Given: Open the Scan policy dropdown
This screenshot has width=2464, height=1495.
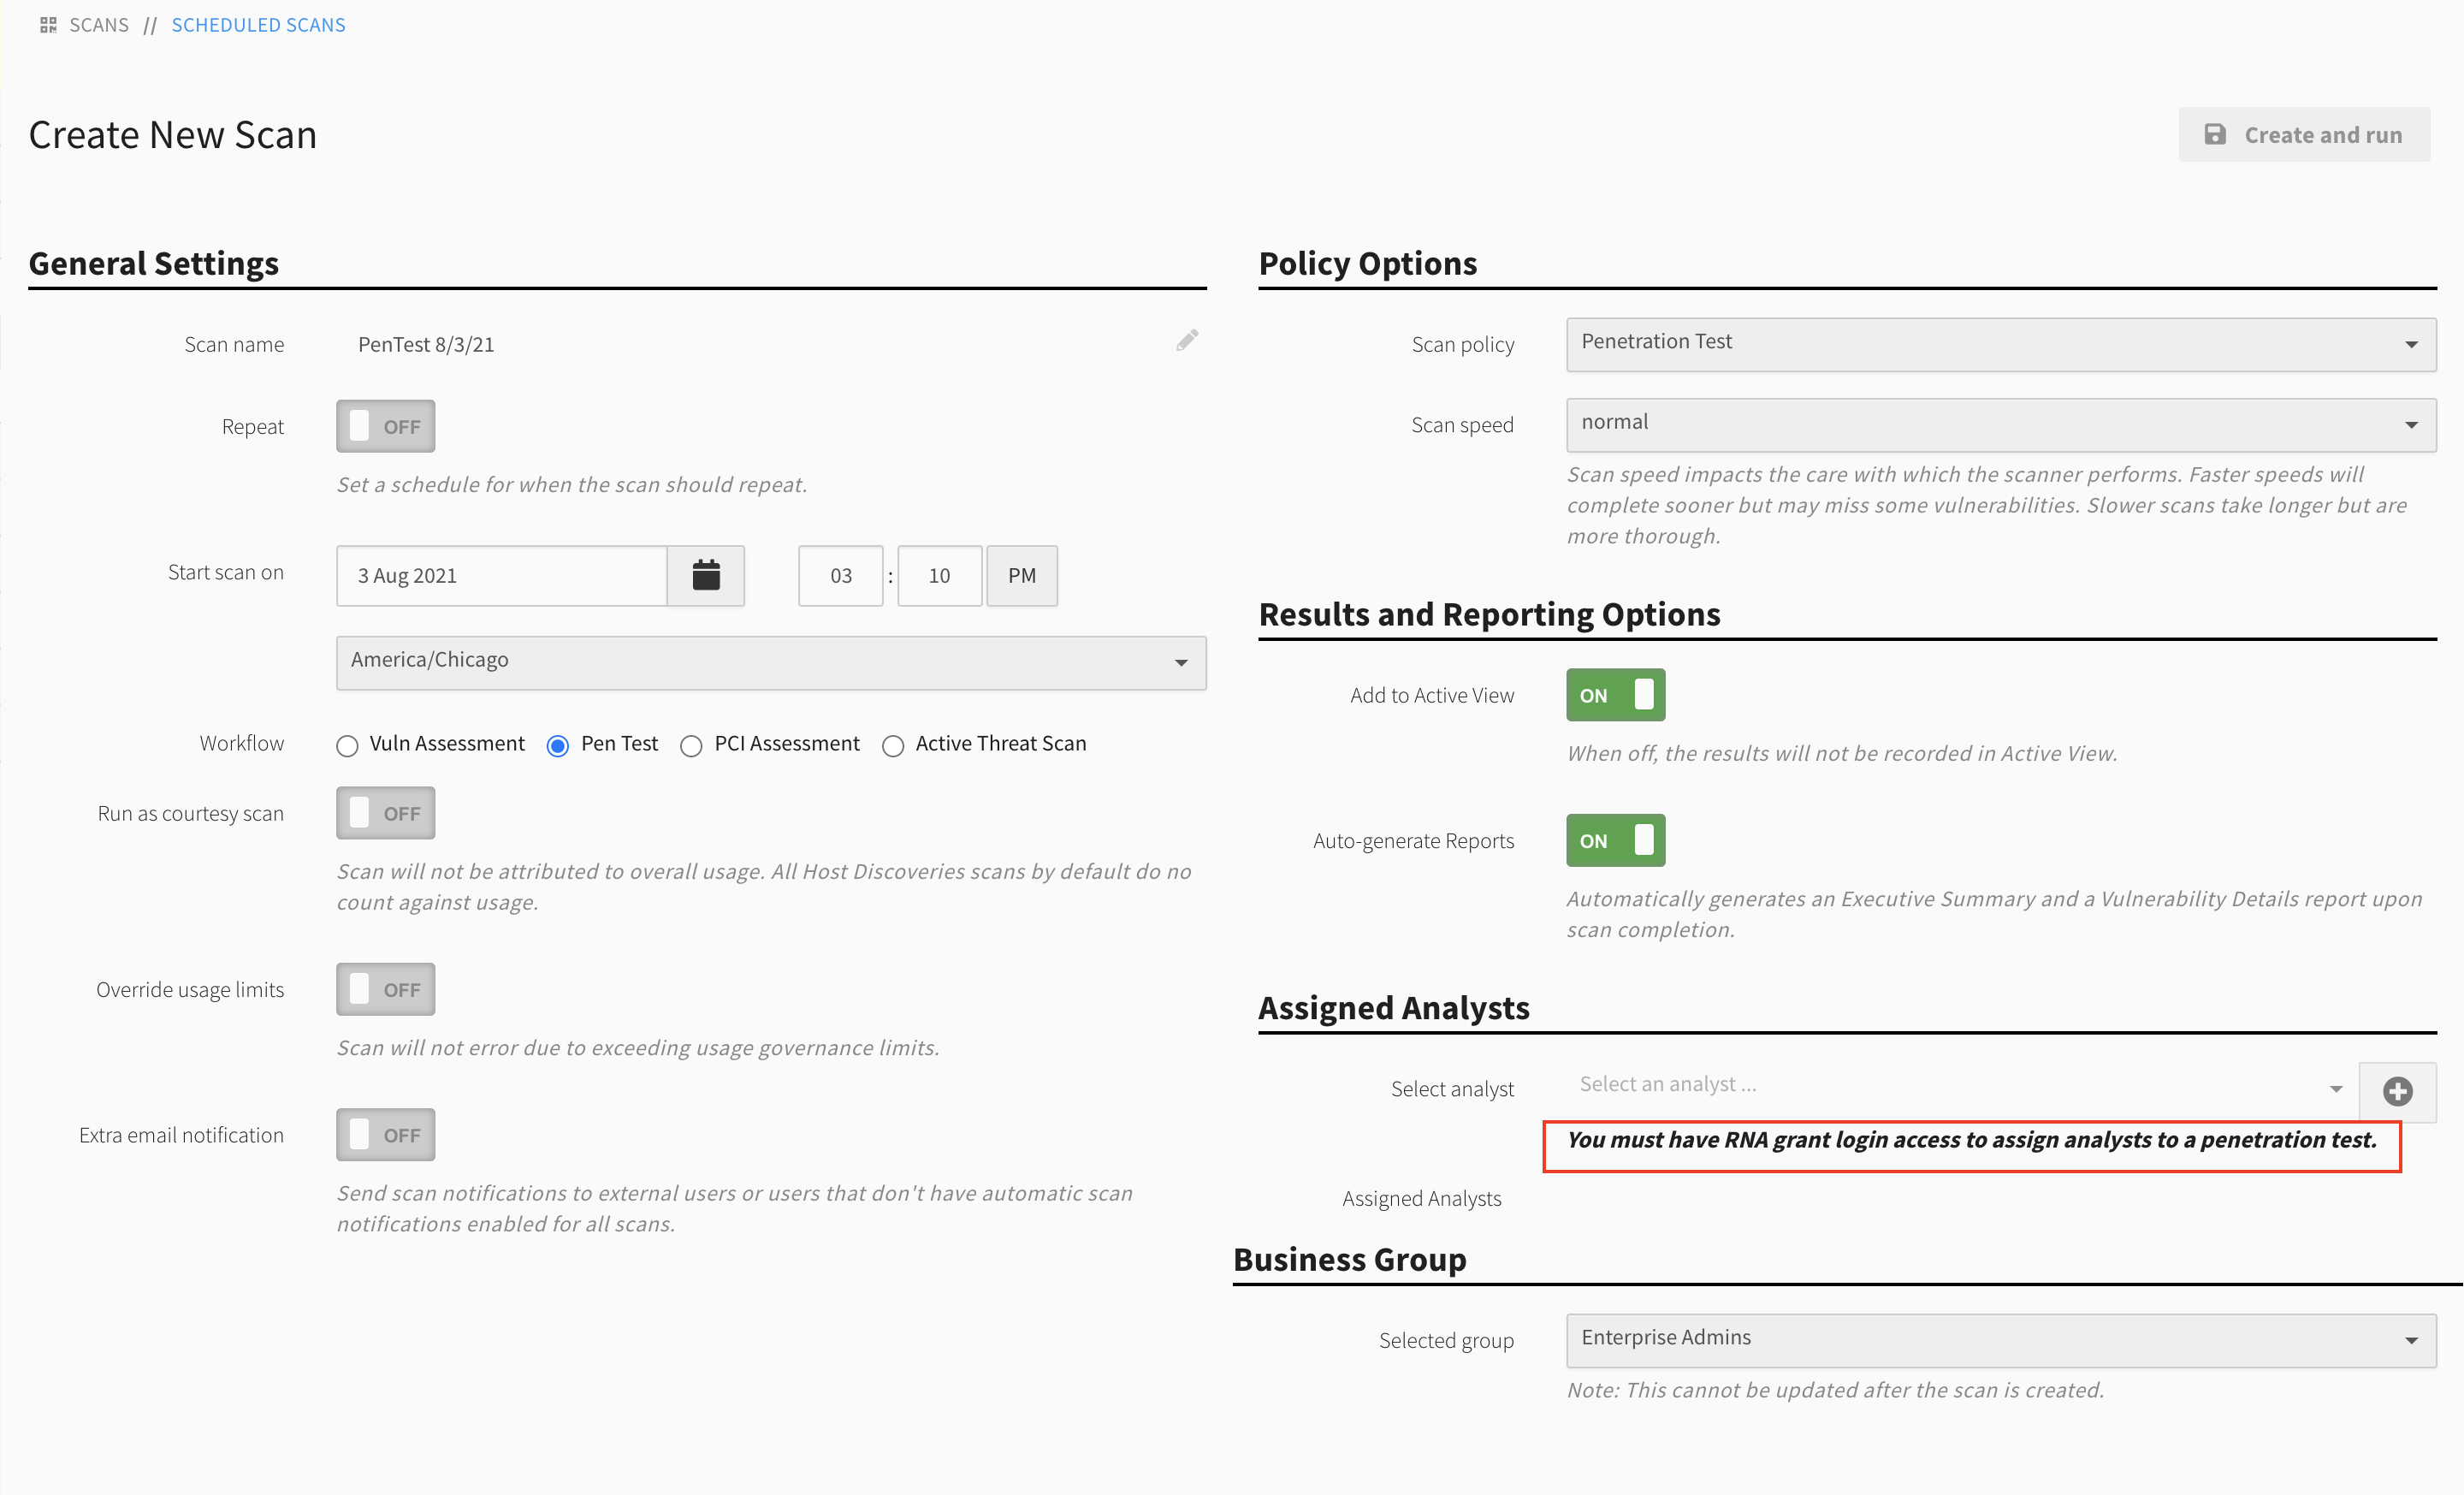Looking at the screenshot, I should click(x=2000, y=344).
